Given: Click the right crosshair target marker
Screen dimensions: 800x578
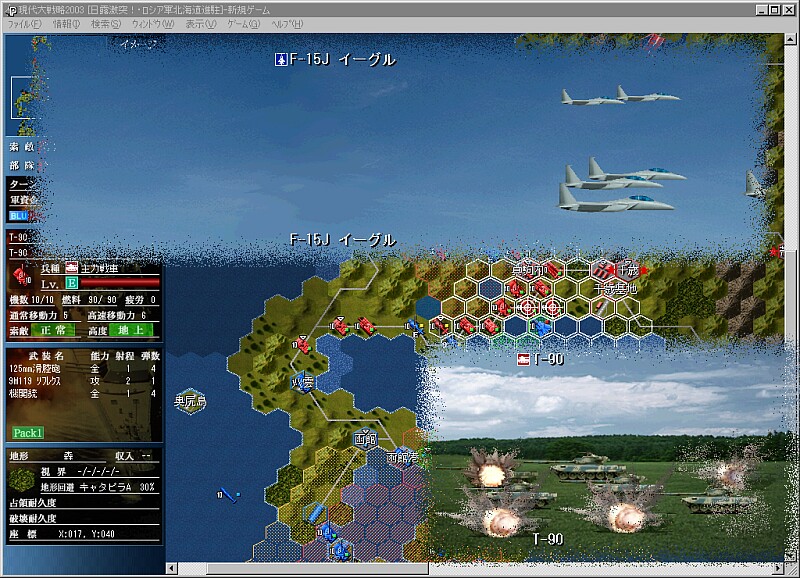Looking at the screenshot, I should [x=553, y=308].
